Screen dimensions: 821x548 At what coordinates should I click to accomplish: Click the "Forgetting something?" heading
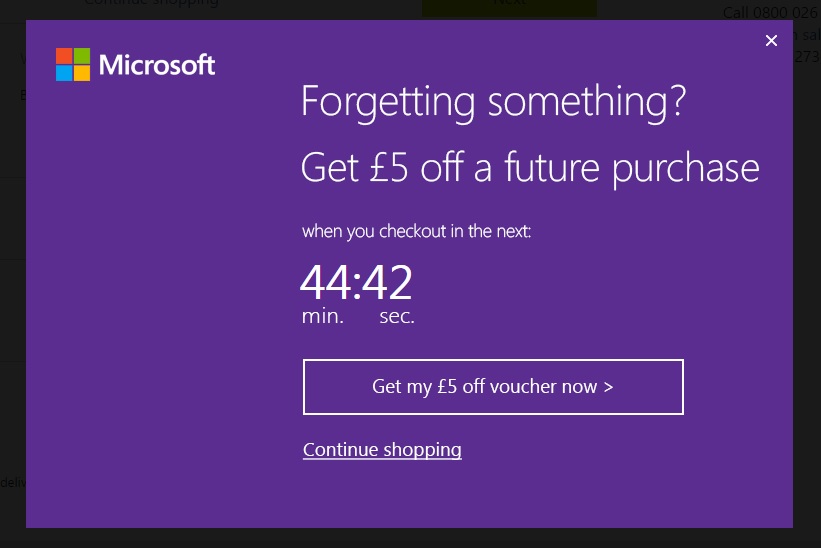[493, 101]
